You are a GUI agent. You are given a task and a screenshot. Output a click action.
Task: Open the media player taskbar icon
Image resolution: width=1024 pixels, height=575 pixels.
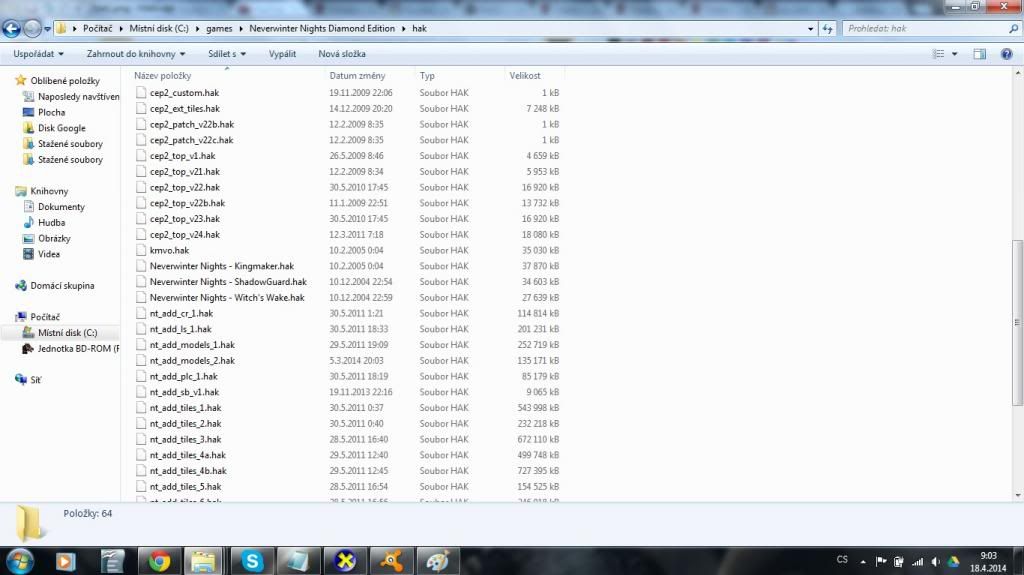pos(65,561)
